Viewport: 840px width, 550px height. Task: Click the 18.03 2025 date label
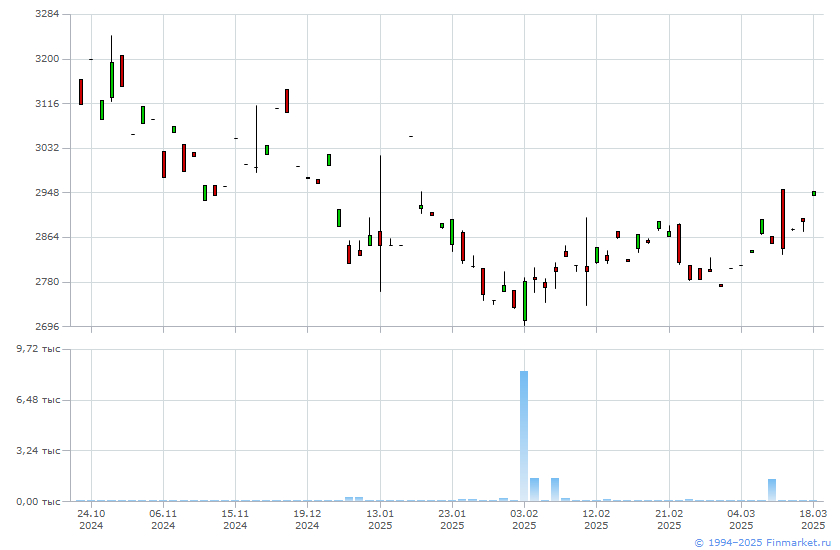pyautogui.click(x=813, y=518)
